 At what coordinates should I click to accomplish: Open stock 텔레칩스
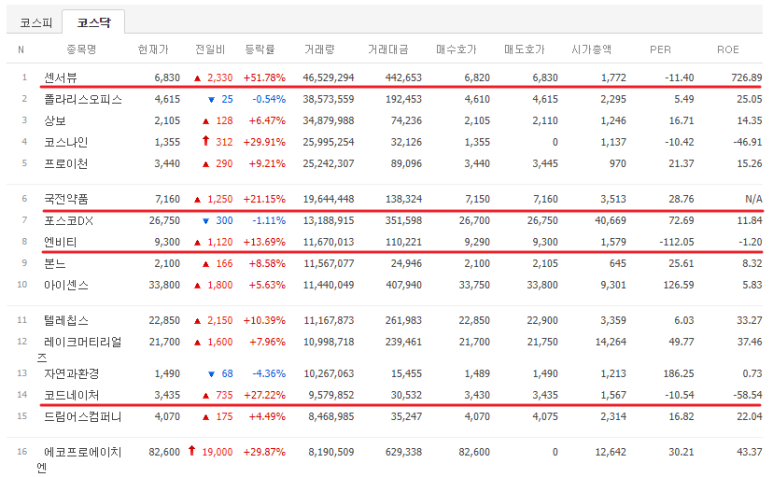[66, 320]
